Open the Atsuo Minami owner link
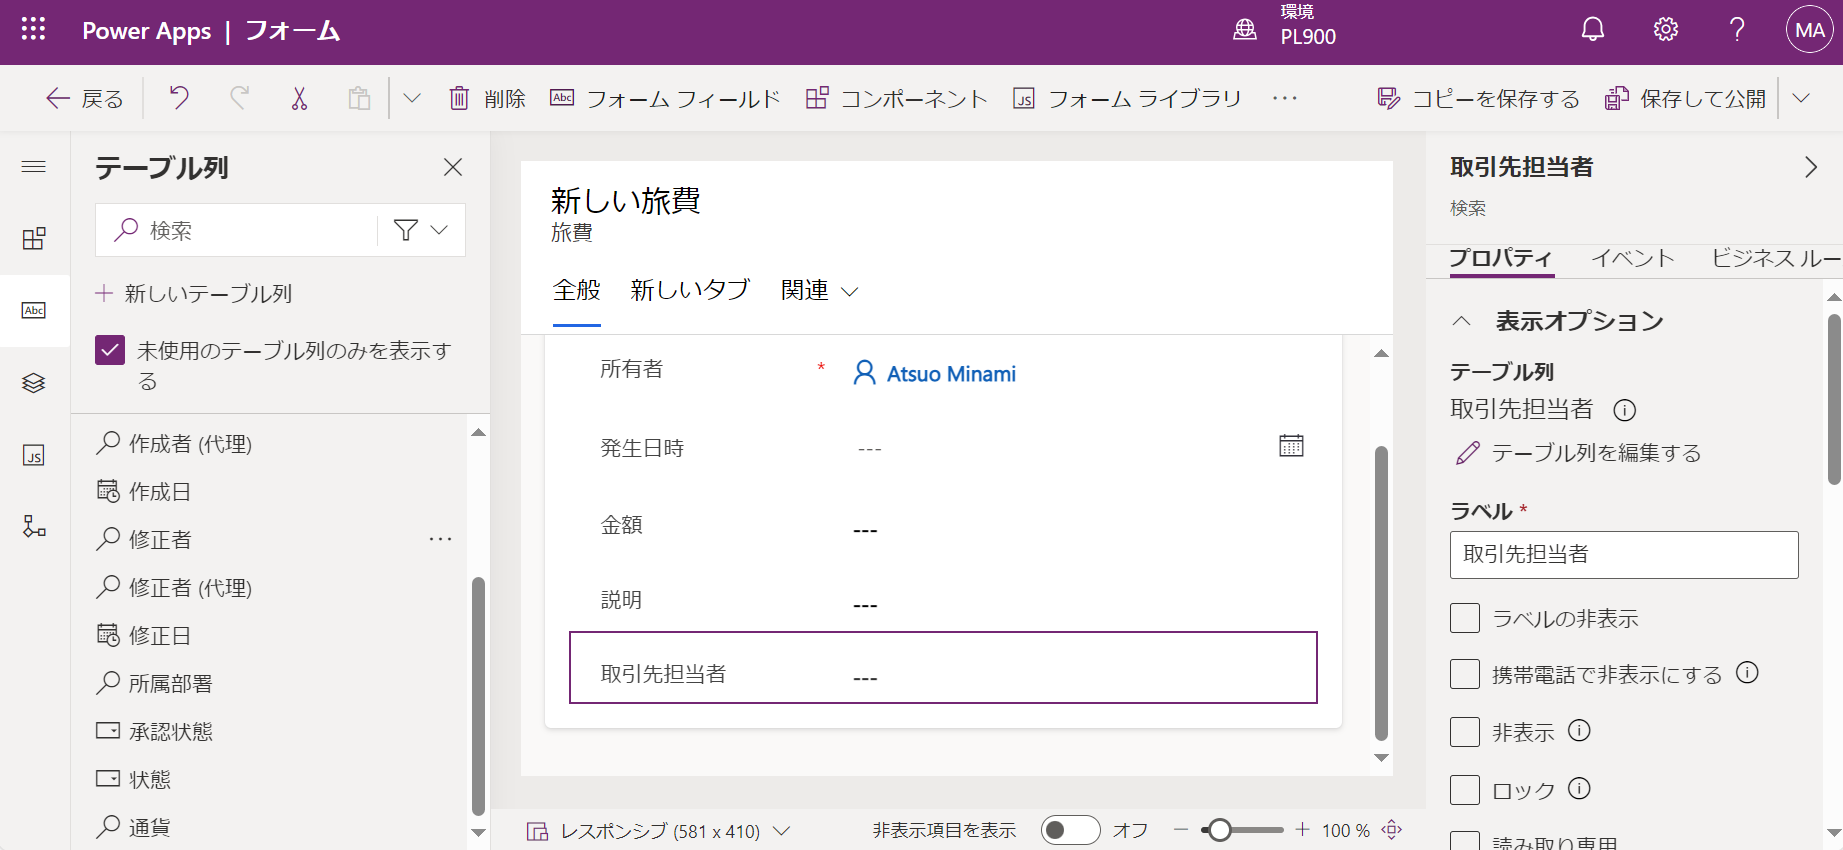This screenshot has height=850, width=1843. [951, 374]
